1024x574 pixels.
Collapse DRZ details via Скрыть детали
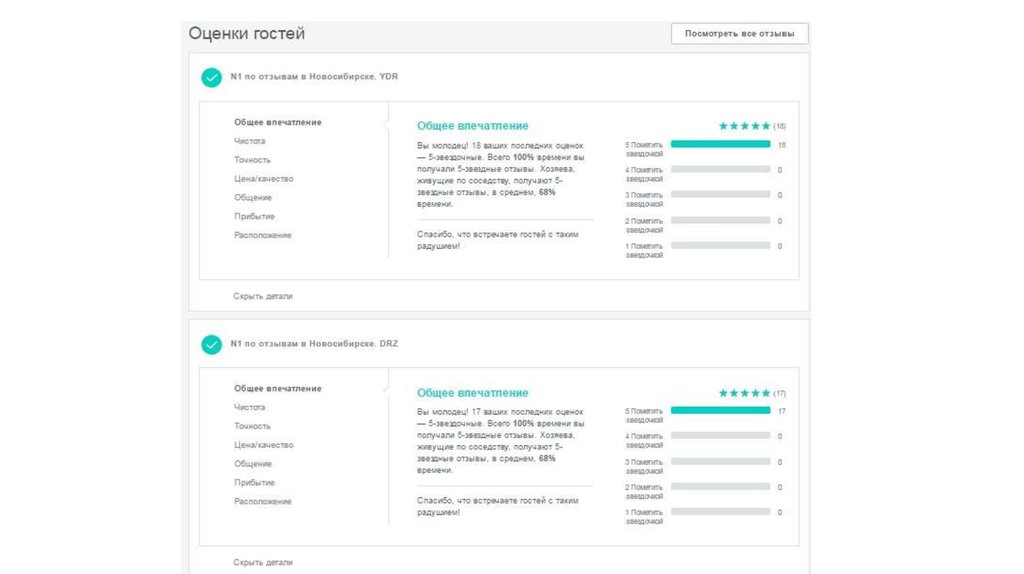[x=263, y=562]
